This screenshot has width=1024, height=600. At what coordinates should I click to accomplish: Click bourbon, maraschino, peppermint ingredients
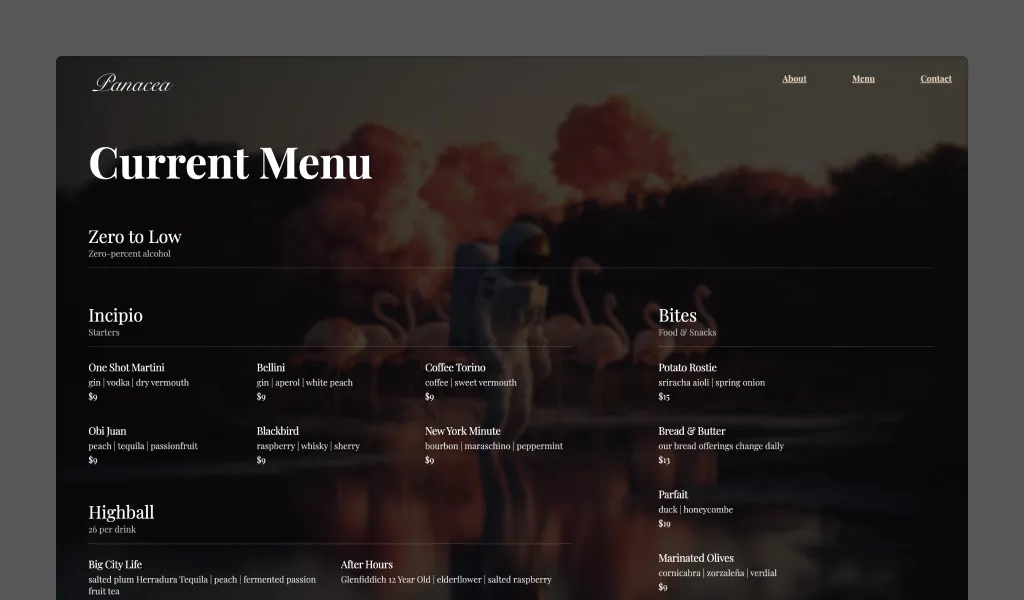[x=494, y=446]
